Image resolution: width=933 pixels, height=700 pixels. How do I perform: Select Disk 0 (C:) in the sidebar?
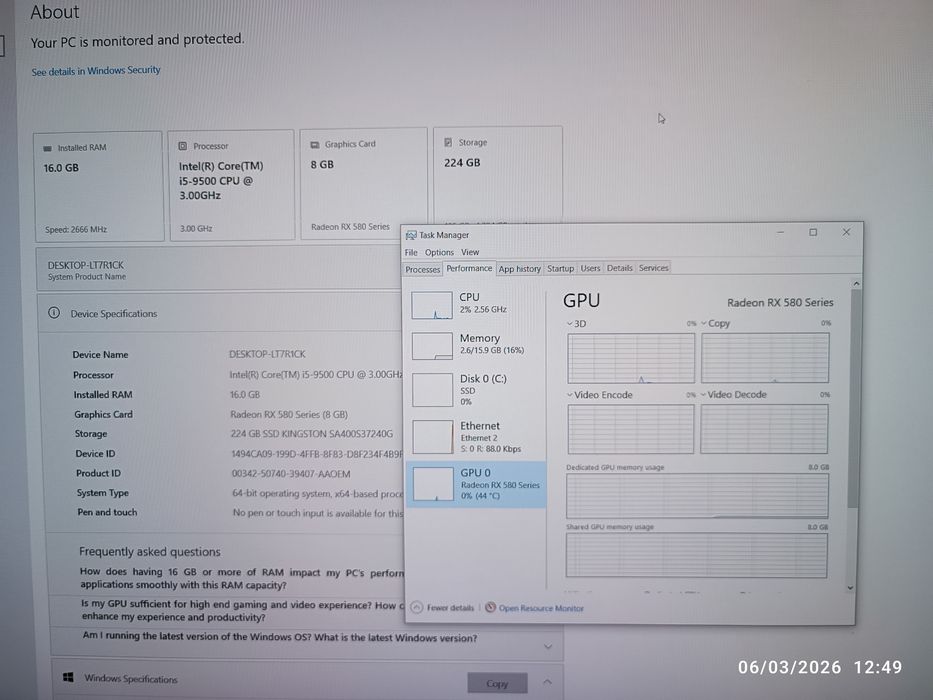(476, 390)
